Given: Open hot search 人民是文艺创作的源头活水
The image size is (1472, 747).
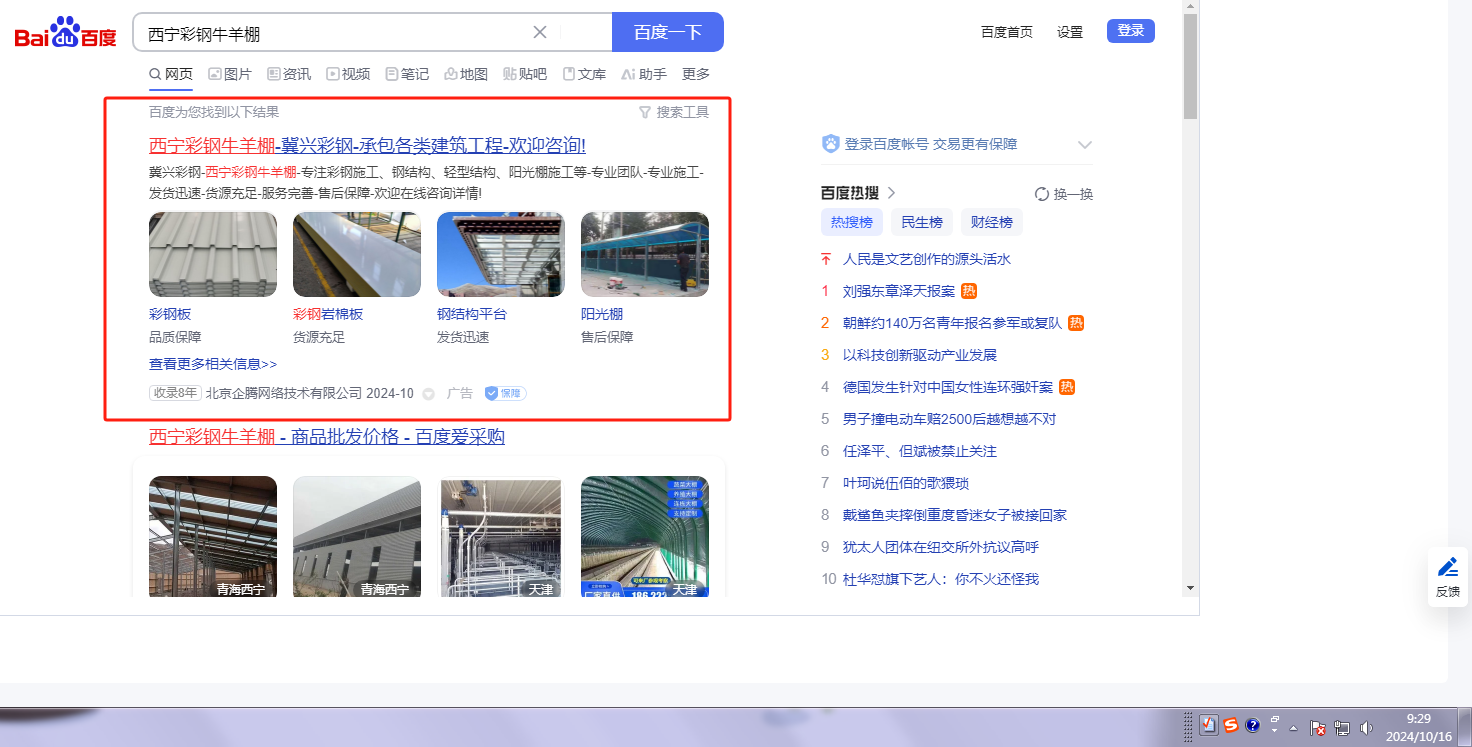Looking at the screenshot, I should click(927, 259).
